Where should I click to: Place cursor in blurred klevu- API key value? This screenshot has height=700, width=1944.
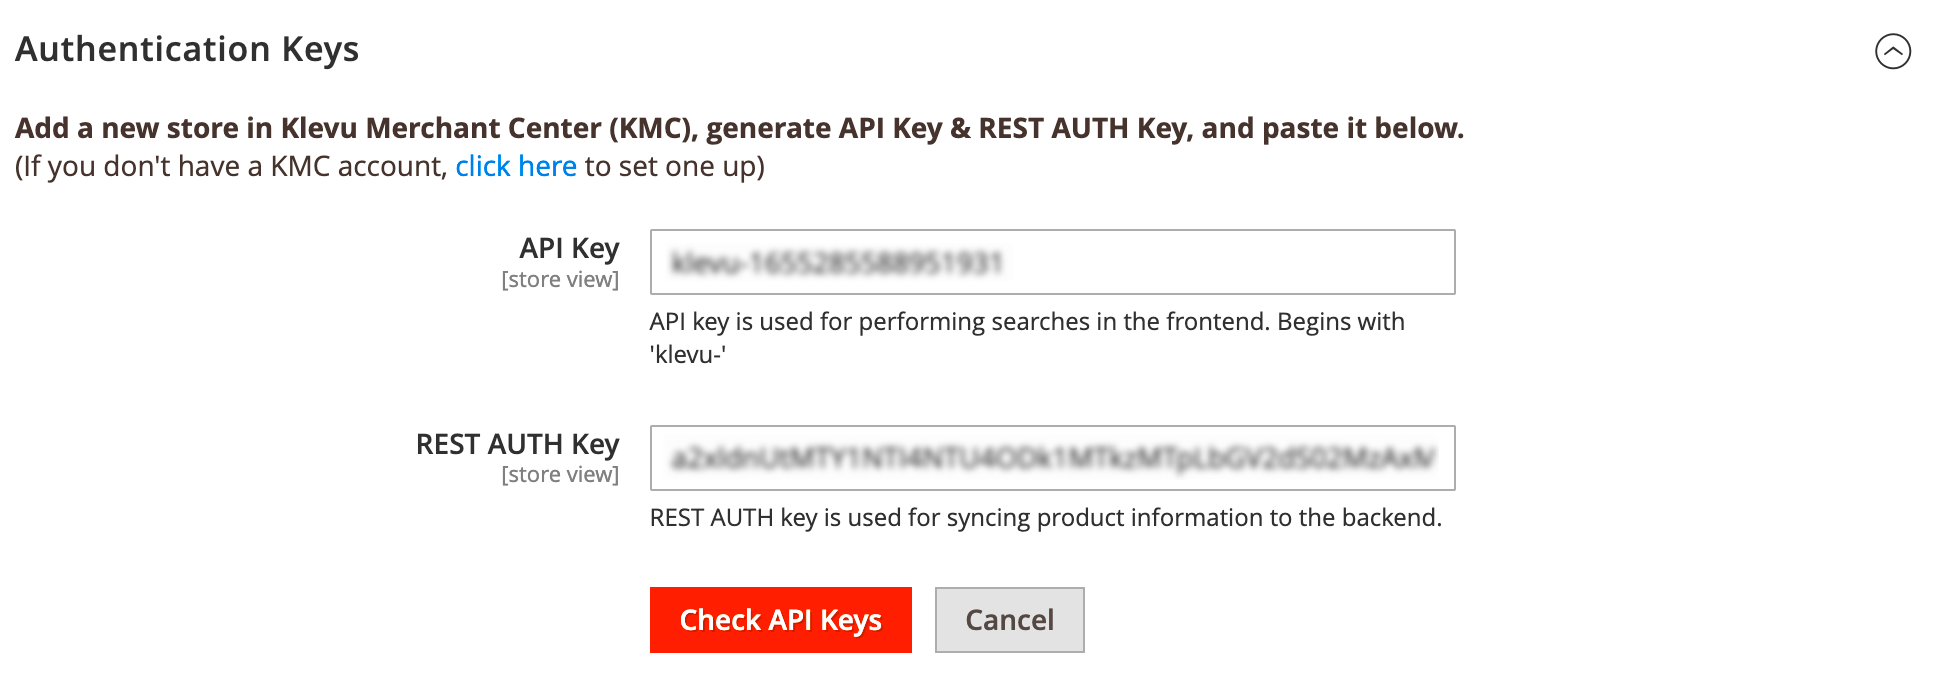click(837, 263)
